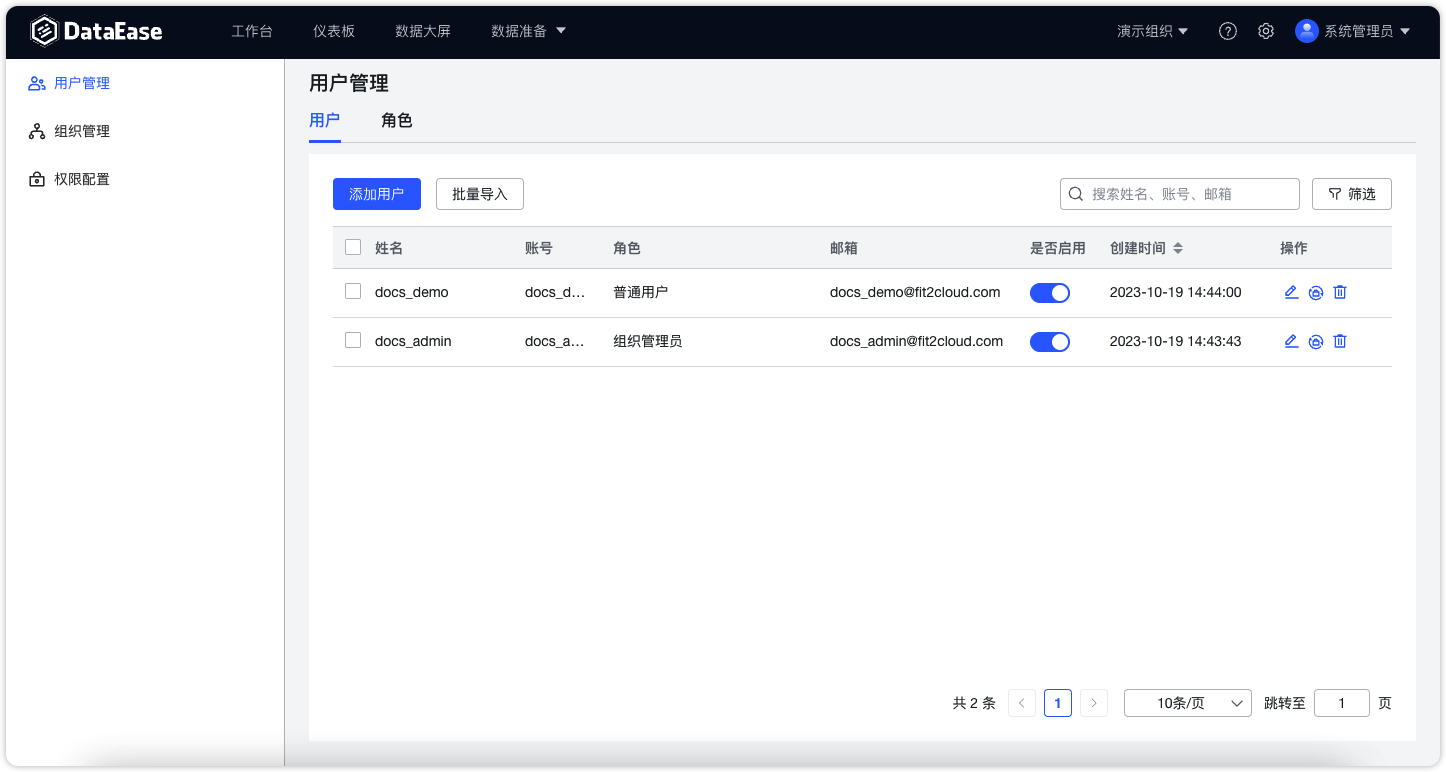Click the 共 2 条 total count
1446x772 pixels.
point(974,703)
